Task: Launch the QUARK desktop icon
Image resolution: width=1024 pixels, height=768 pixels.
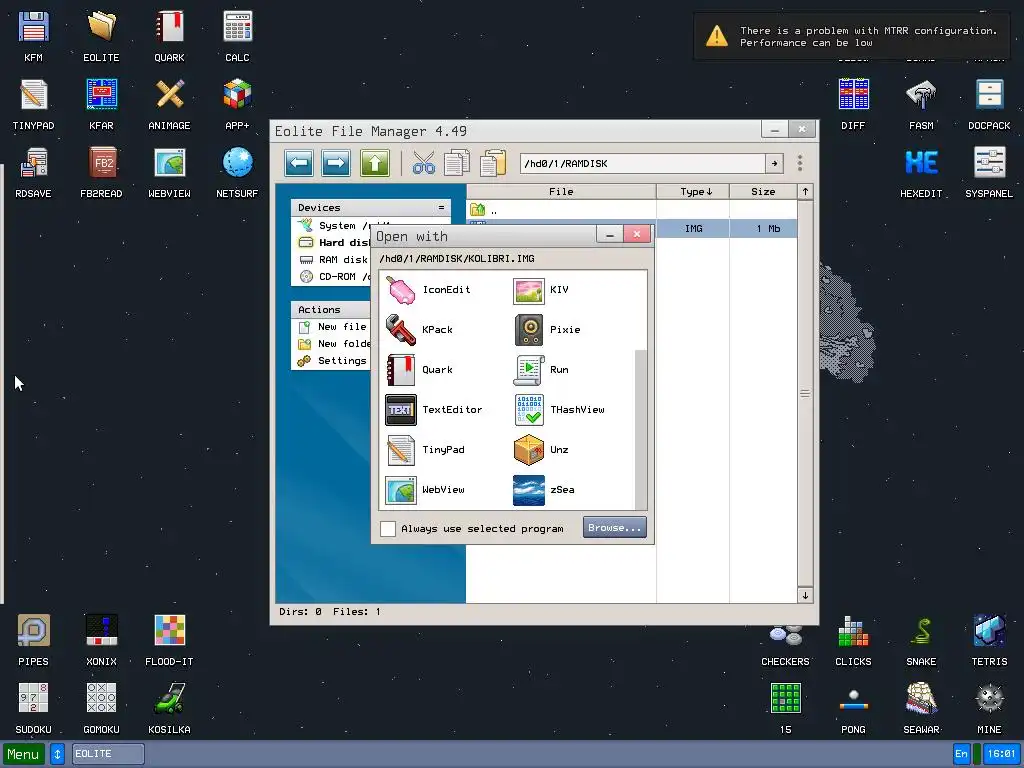Action: pyautogui.click(x=169, y=36)
